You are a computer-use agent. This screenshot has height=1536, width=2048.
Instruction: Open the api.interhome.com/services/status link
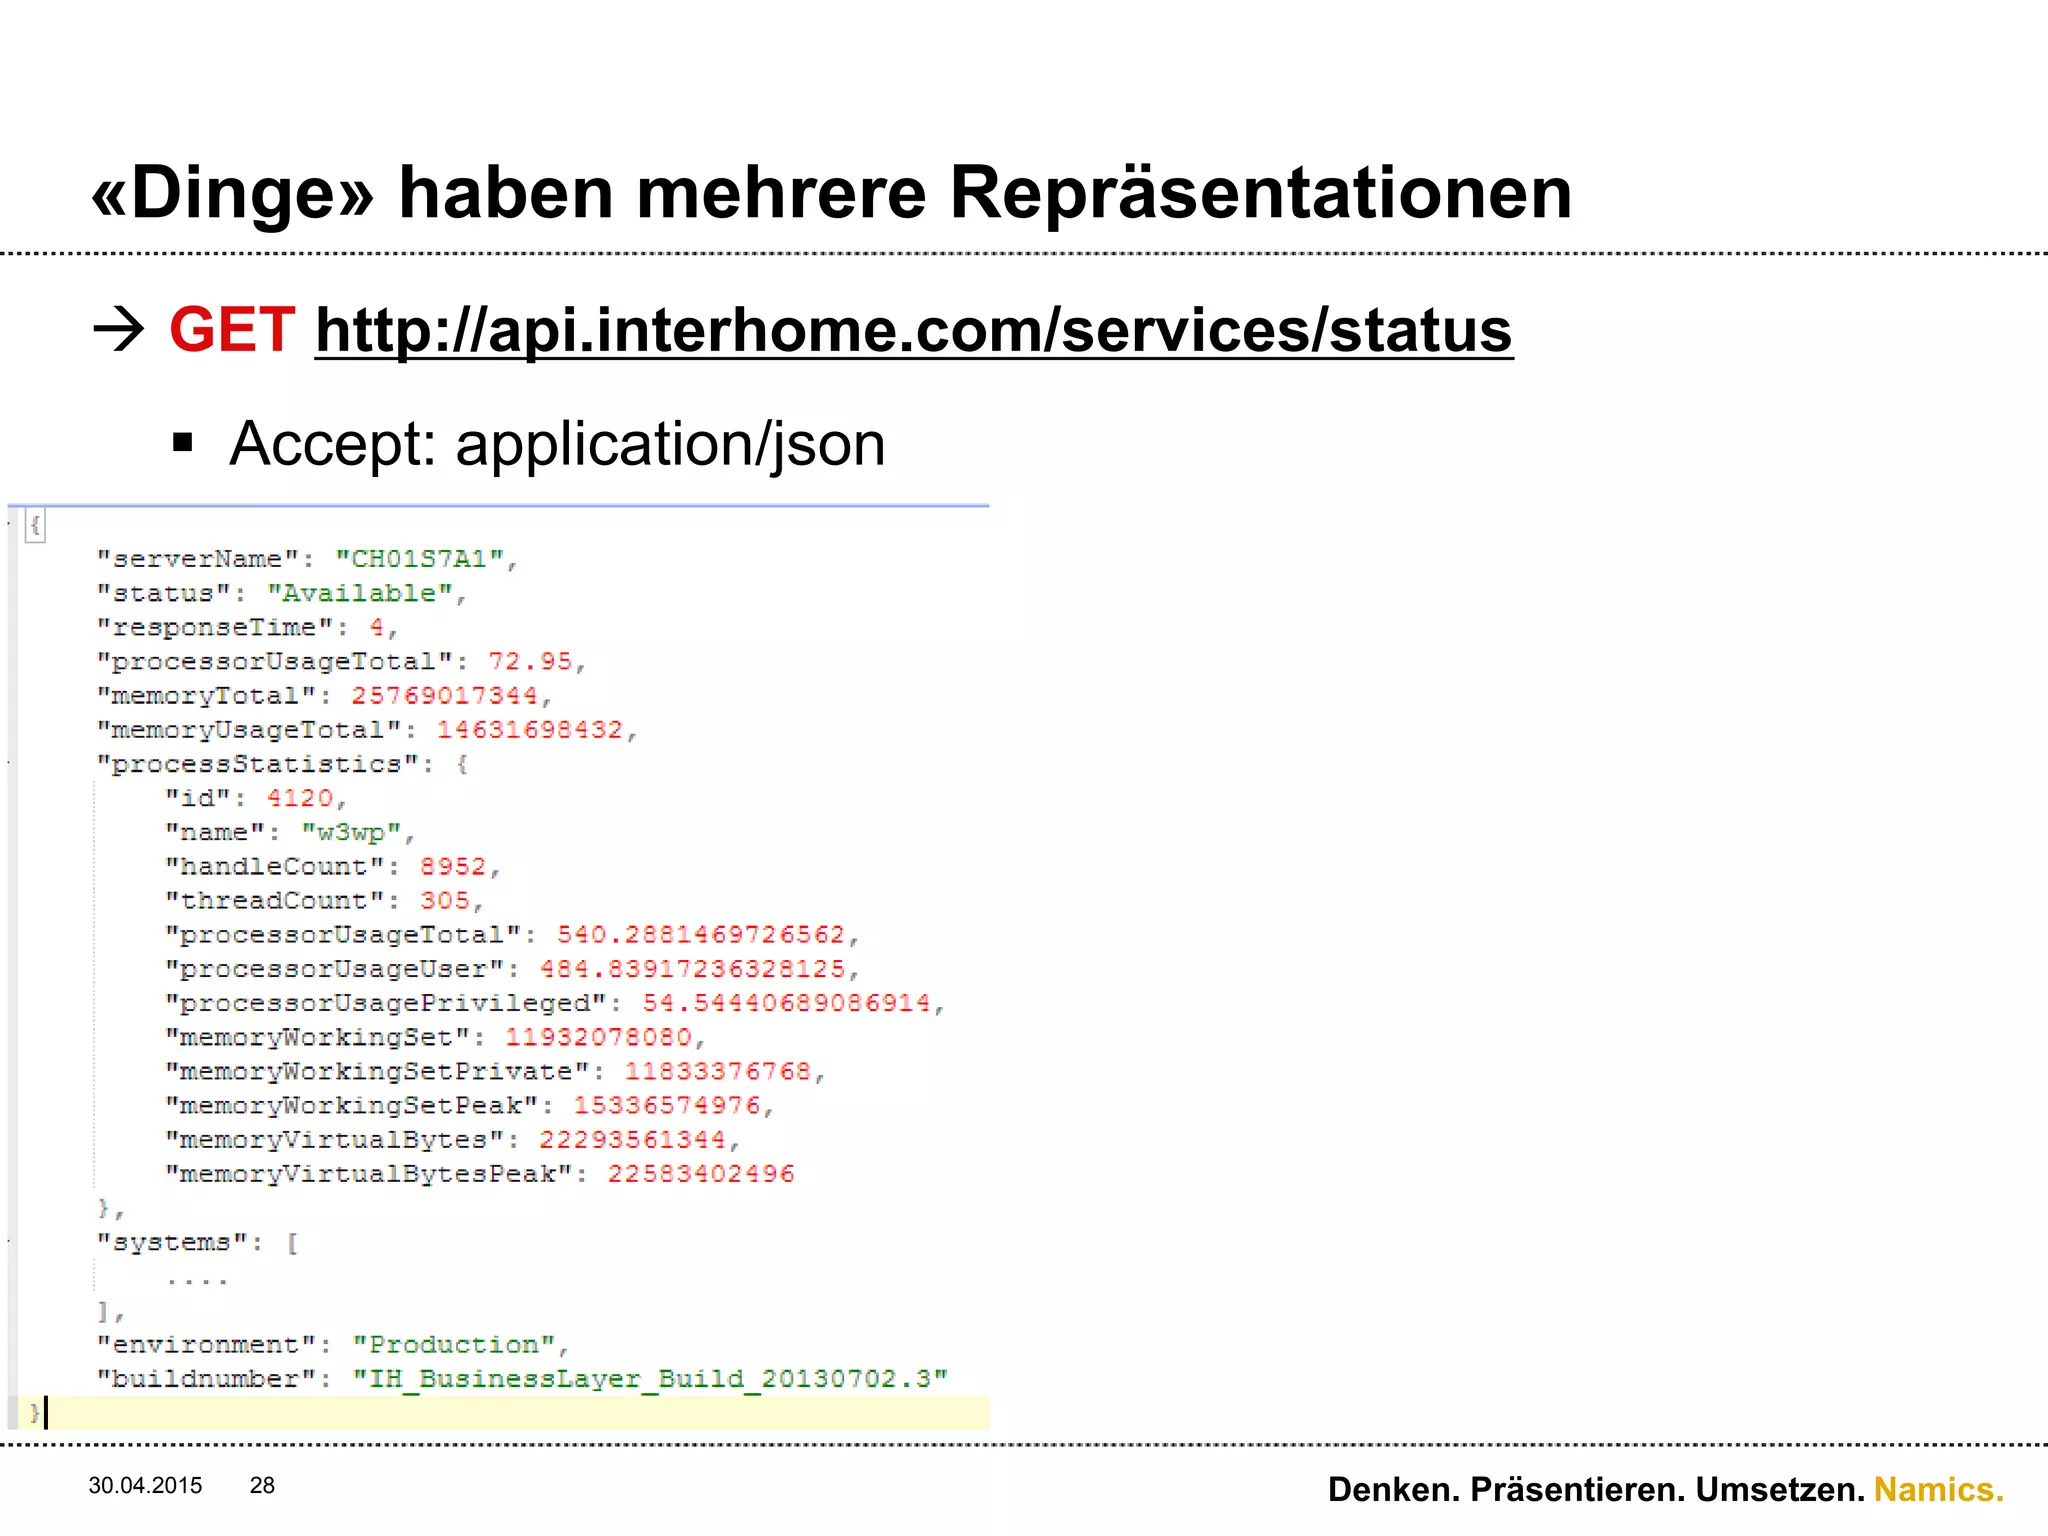[914, 331]
